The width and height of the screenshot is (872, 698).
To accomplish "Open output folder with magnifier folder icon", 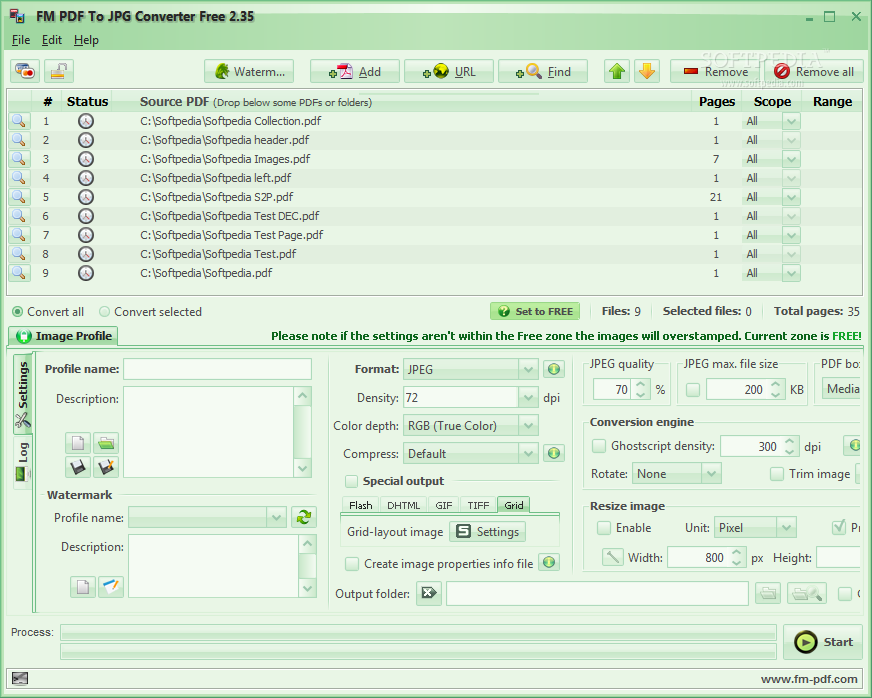I will click(807, 593).
